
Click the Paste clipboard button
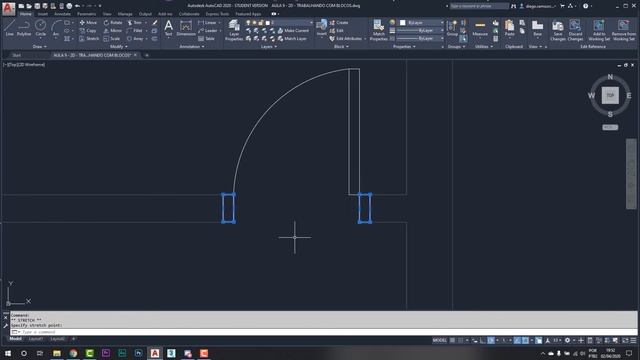[509, 28]
